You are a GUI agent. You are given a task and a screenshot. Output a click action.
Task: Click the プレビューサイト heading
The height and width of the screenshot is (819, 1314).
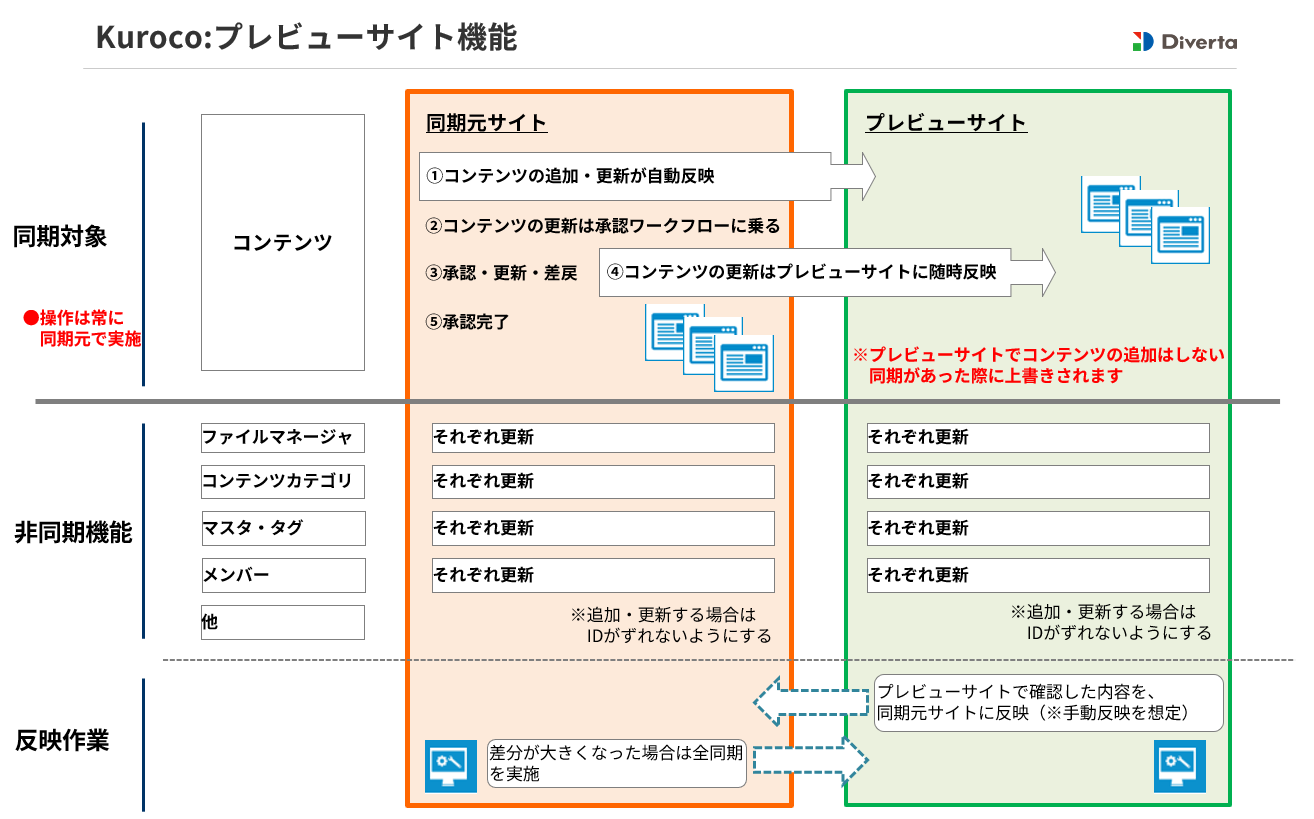coord(946,123)
